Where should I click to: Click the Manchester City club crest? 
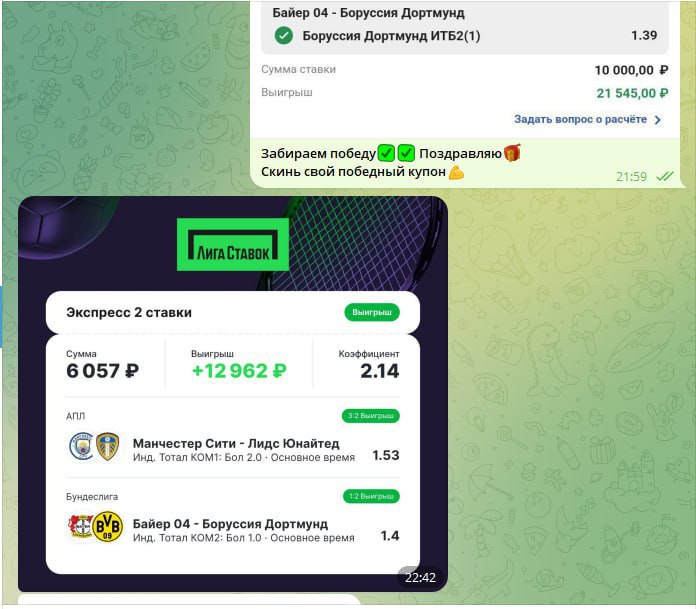81,447
